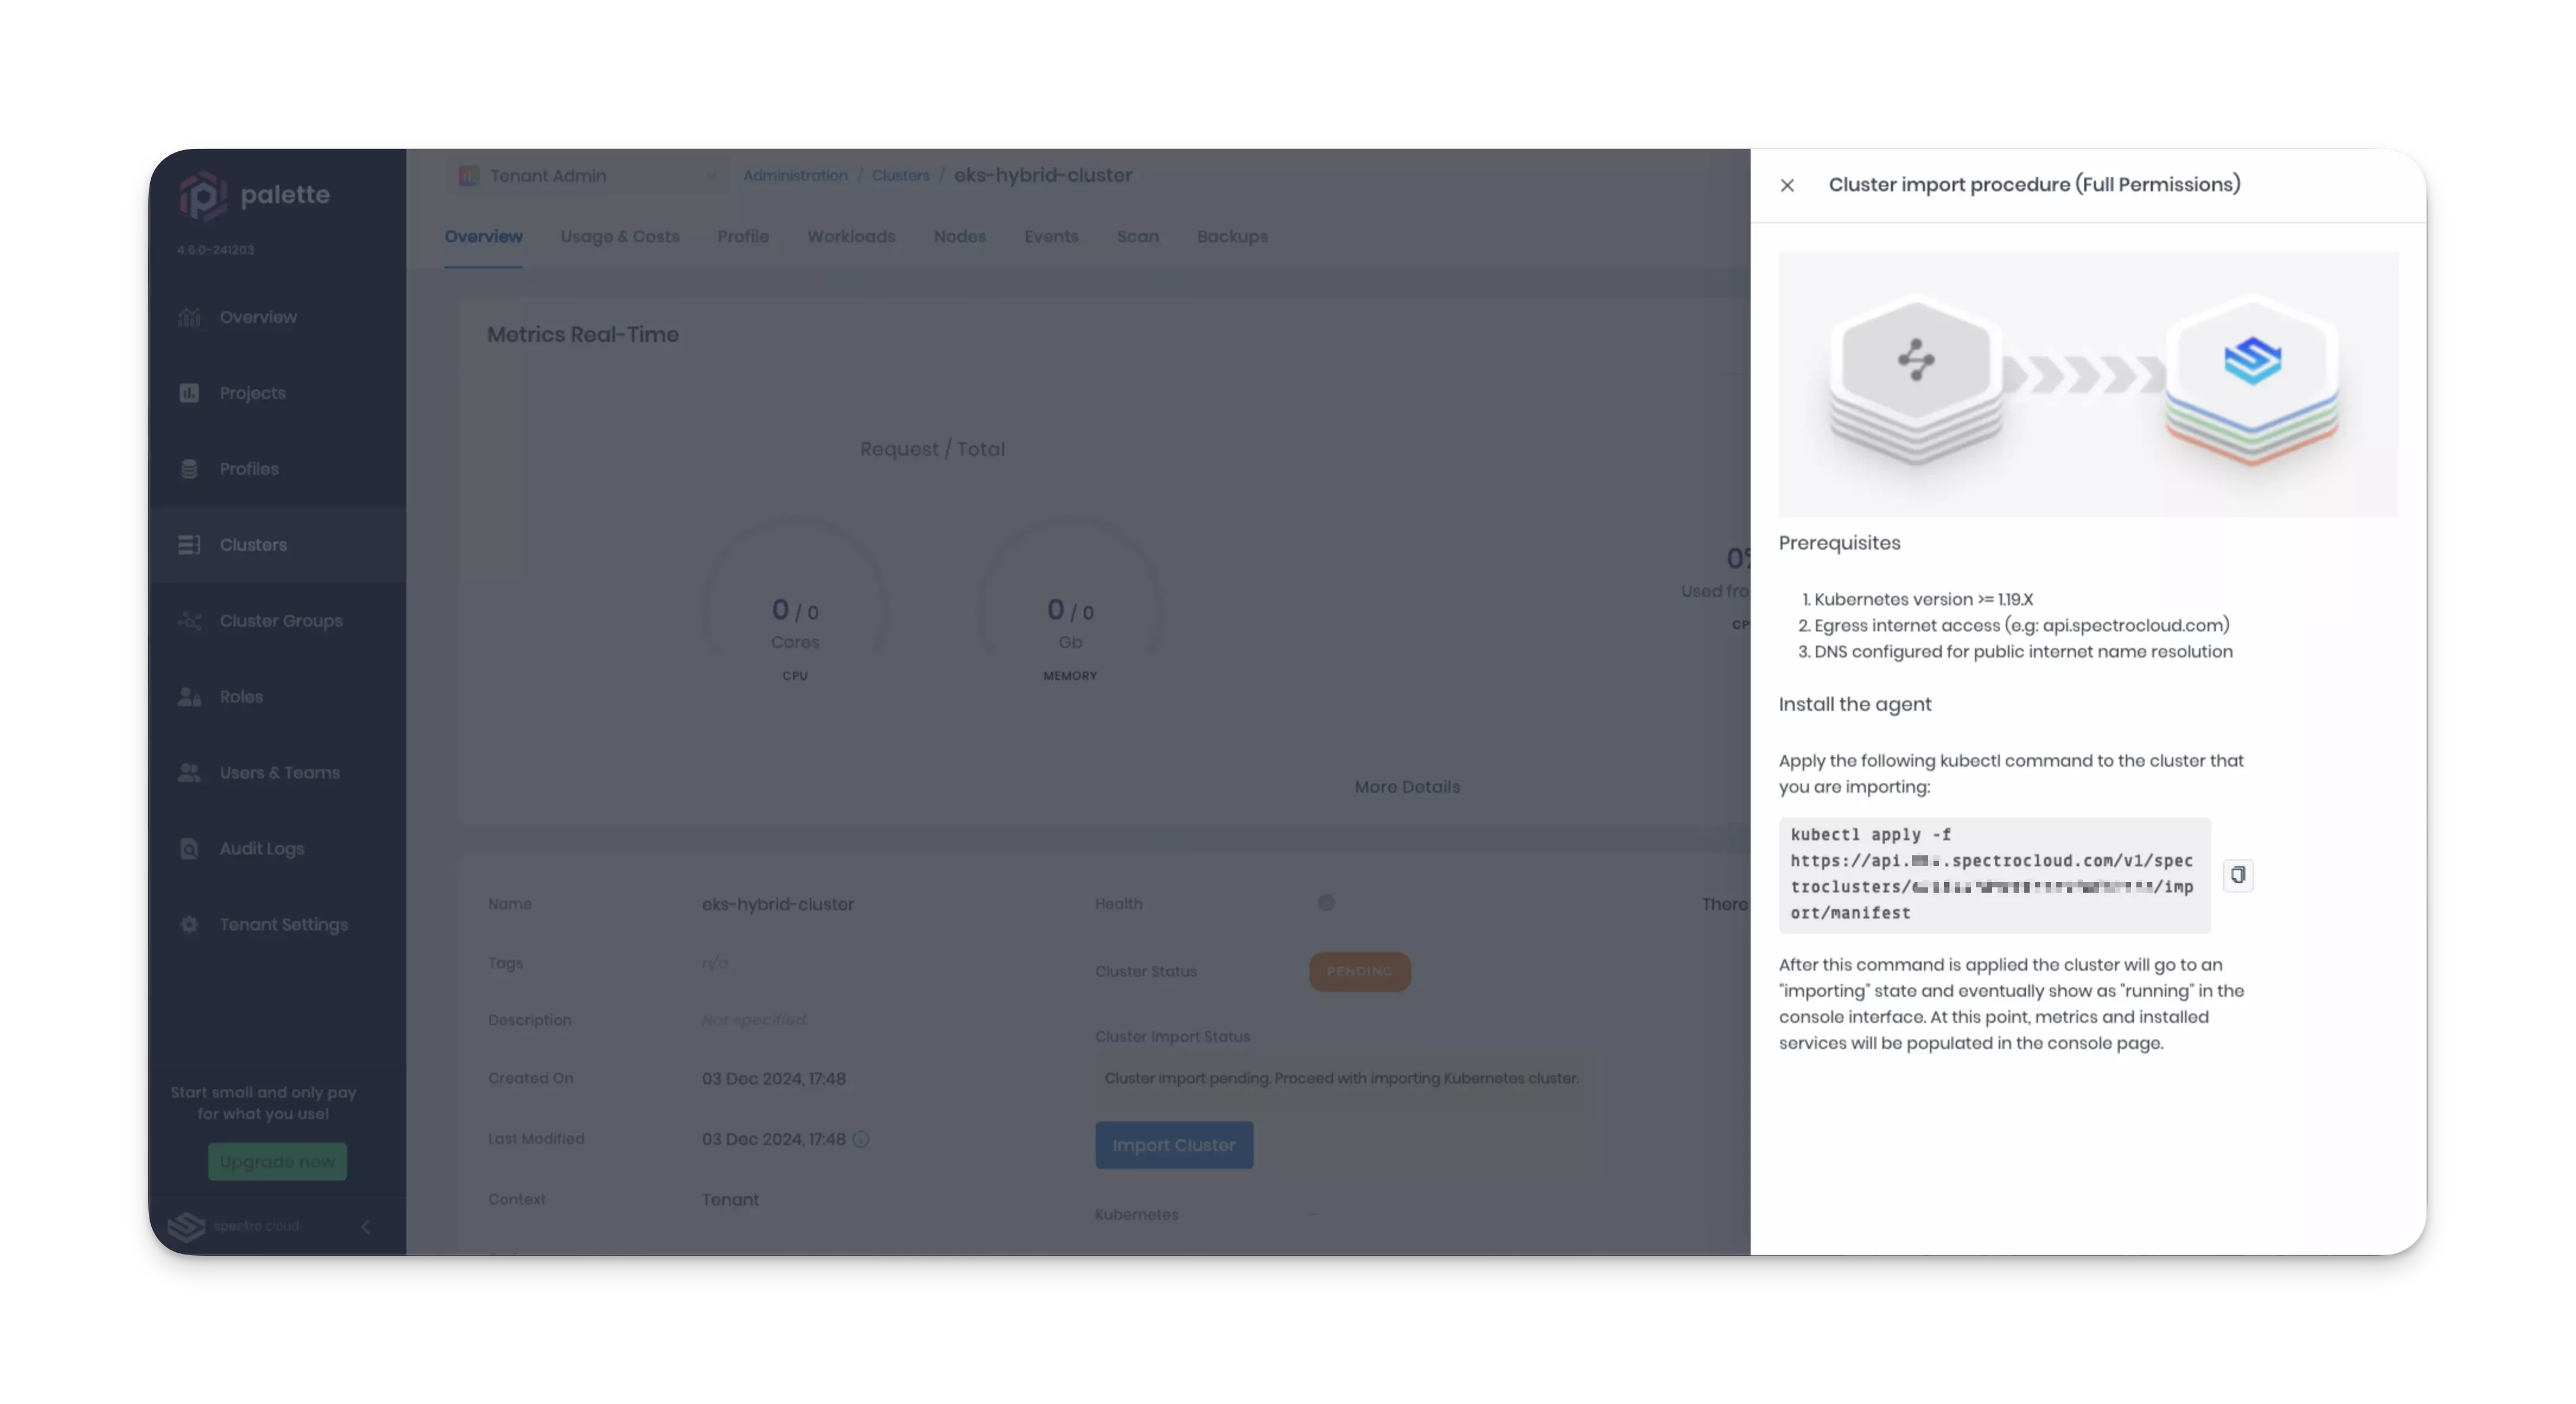Click the Upgrade now button
This screenshot has height=1404, width=2576.
277,1161
